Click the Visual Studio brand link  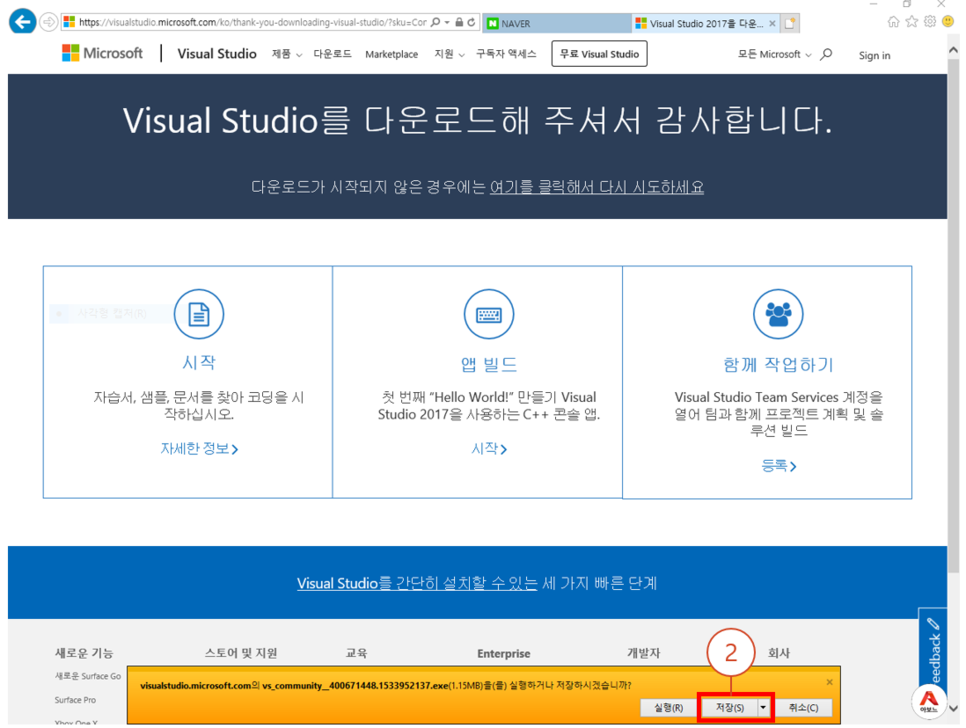click(217, 54)
